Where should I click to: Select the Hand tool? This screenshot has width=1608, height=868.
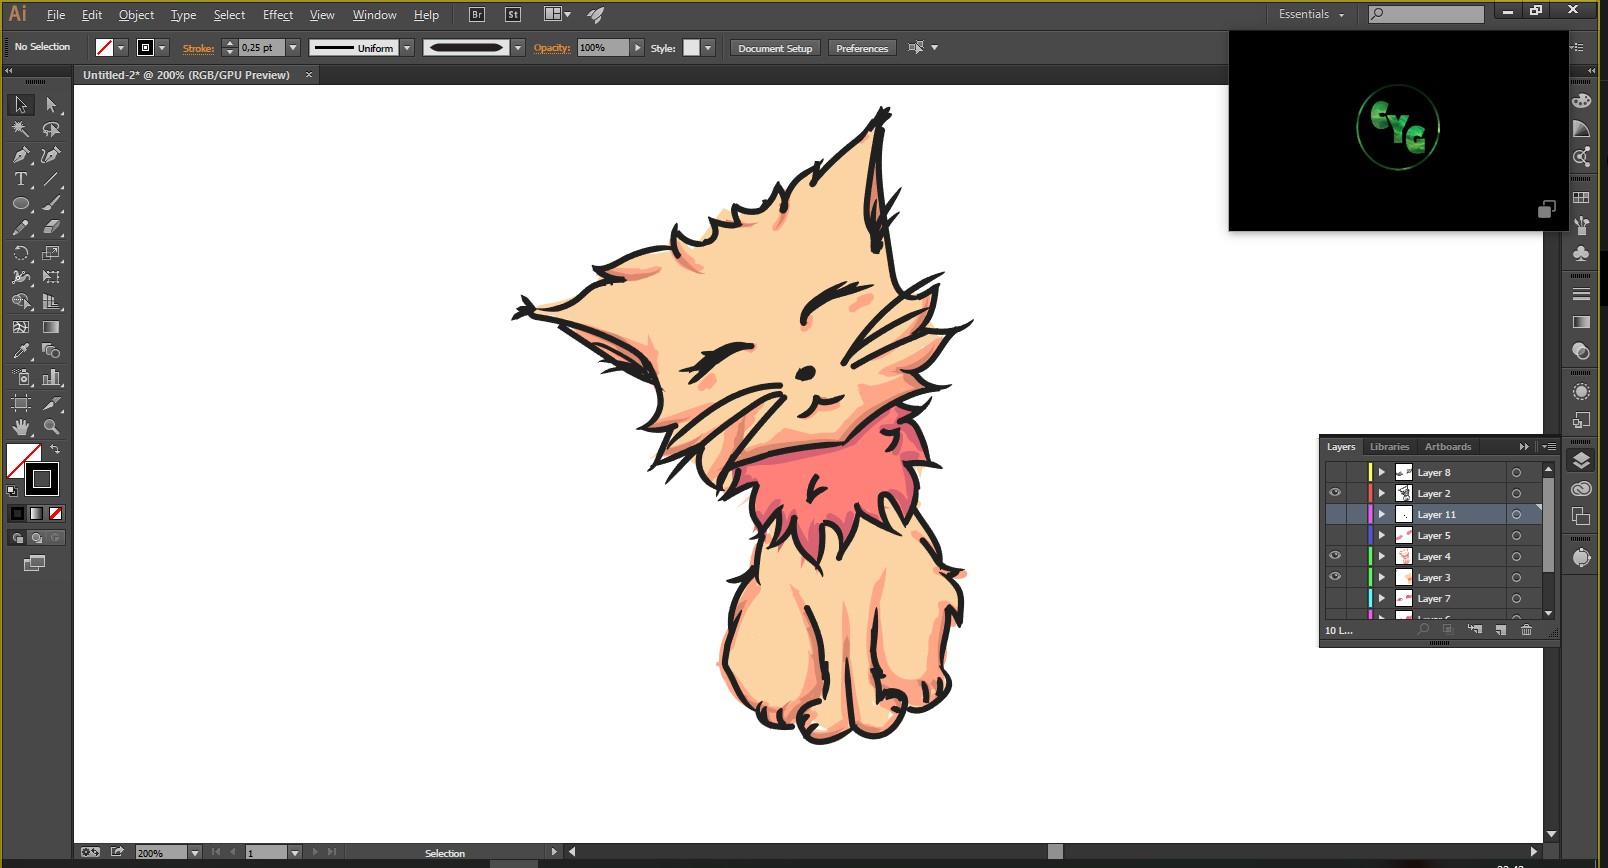tap(21, 427)
